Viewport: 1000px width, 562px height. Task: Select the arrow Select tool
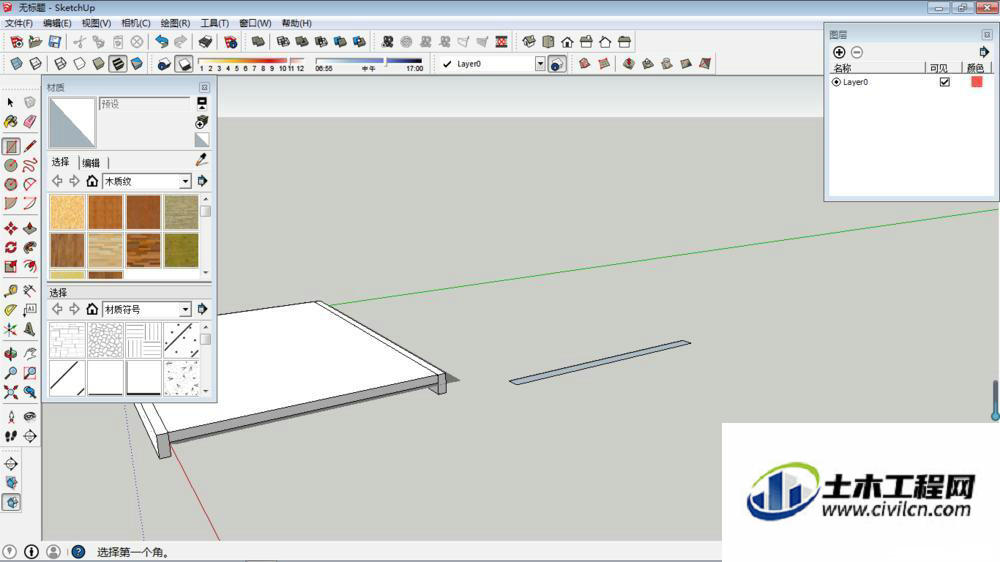(x=10, y=102)
